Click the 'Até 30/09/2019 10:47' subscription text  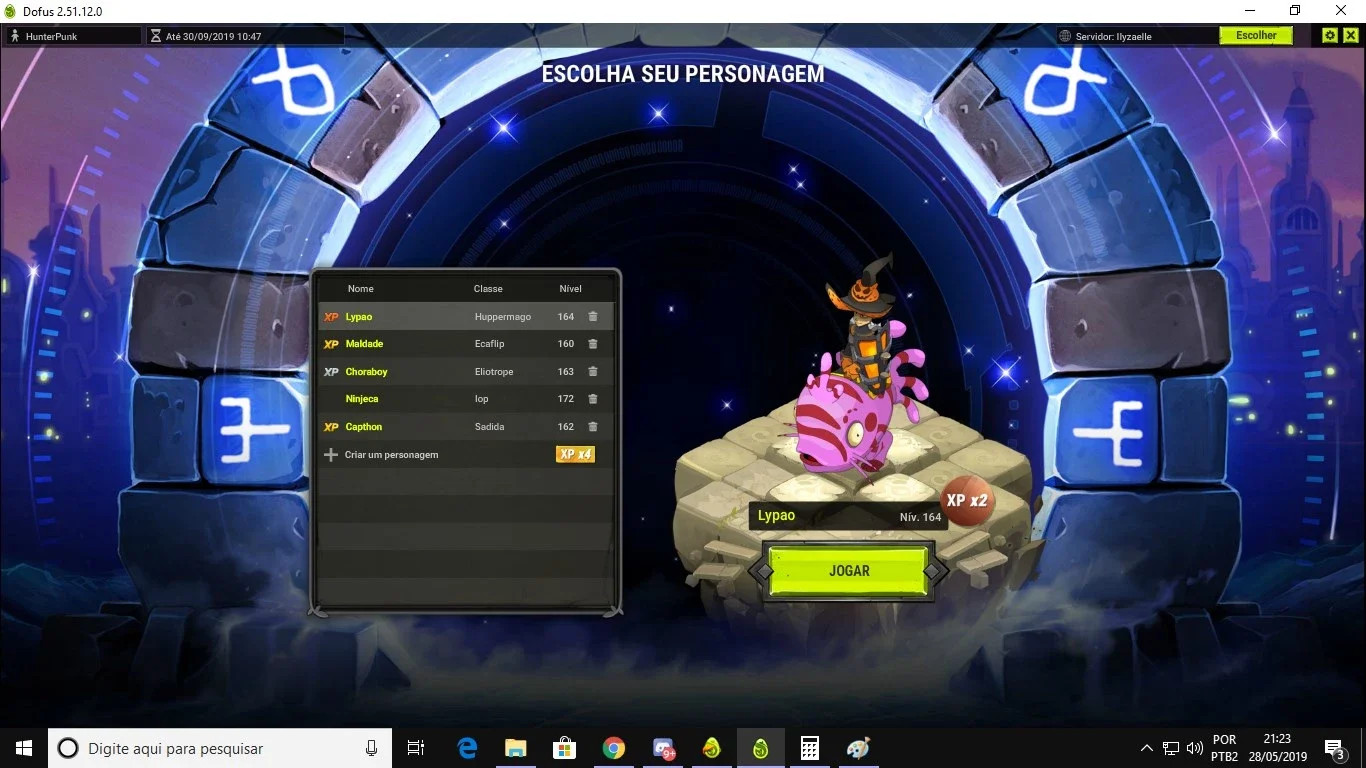213,36
